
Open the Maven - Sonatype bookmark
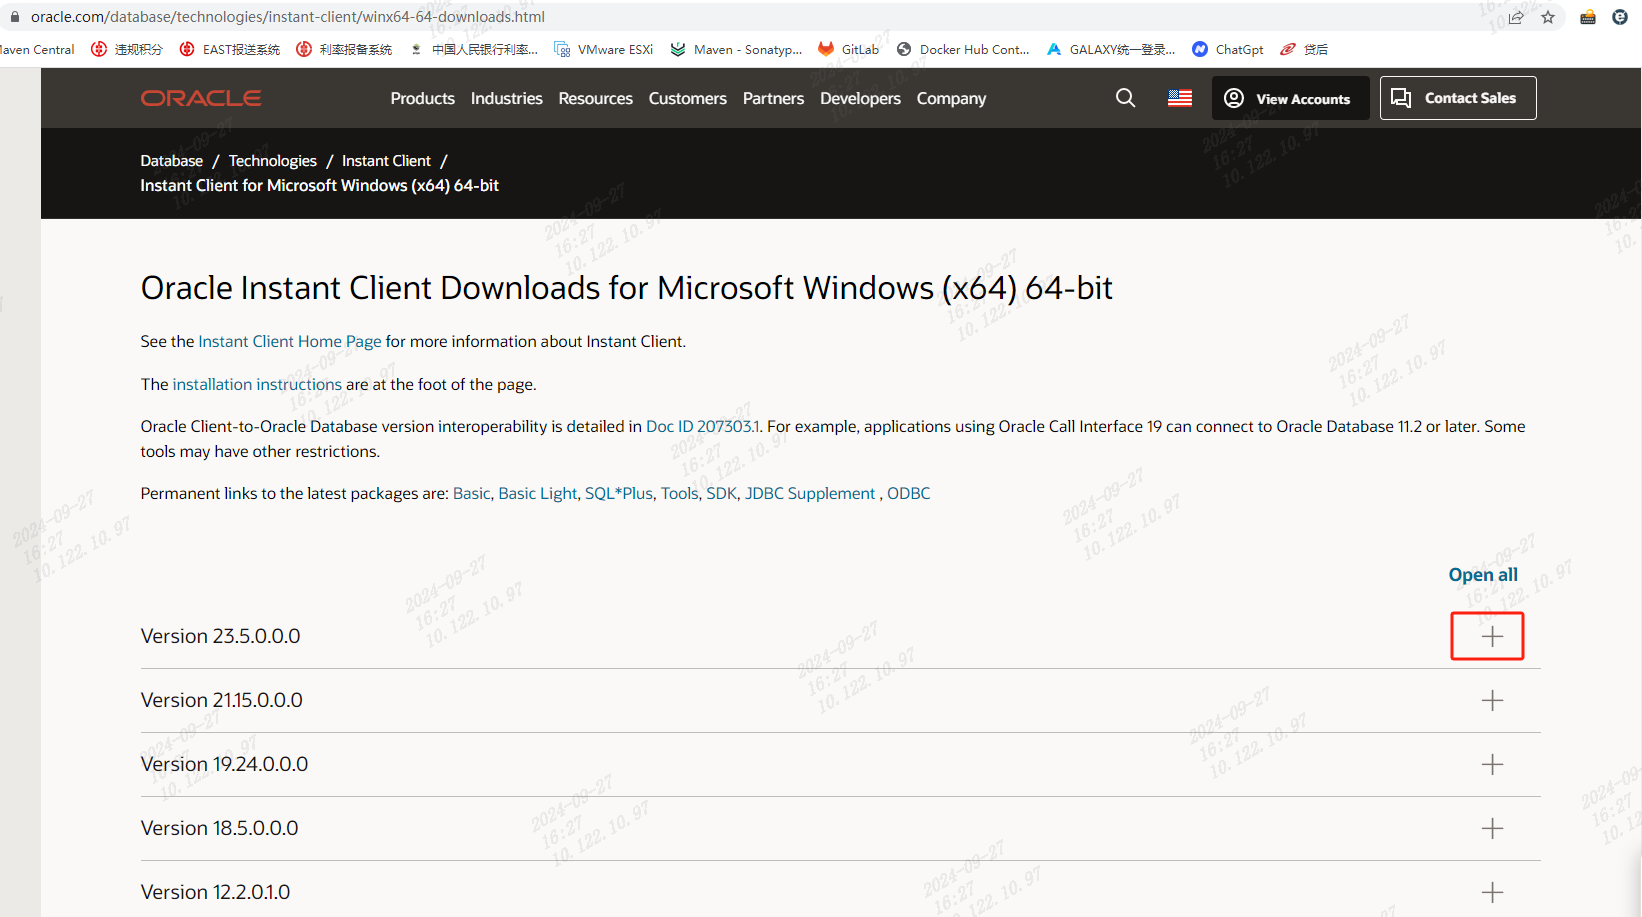(737, 49)
